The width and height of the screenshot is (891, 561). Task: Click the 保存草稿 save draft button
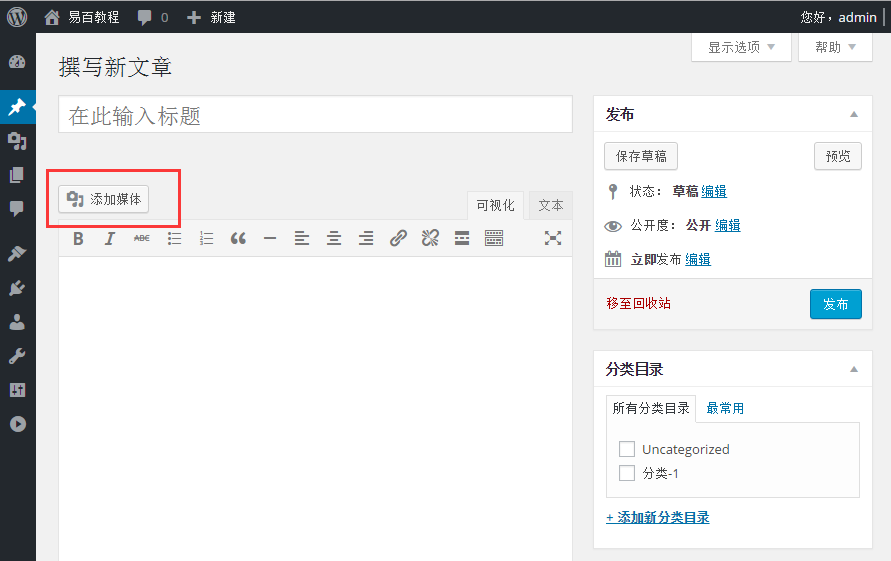[641, 156]
